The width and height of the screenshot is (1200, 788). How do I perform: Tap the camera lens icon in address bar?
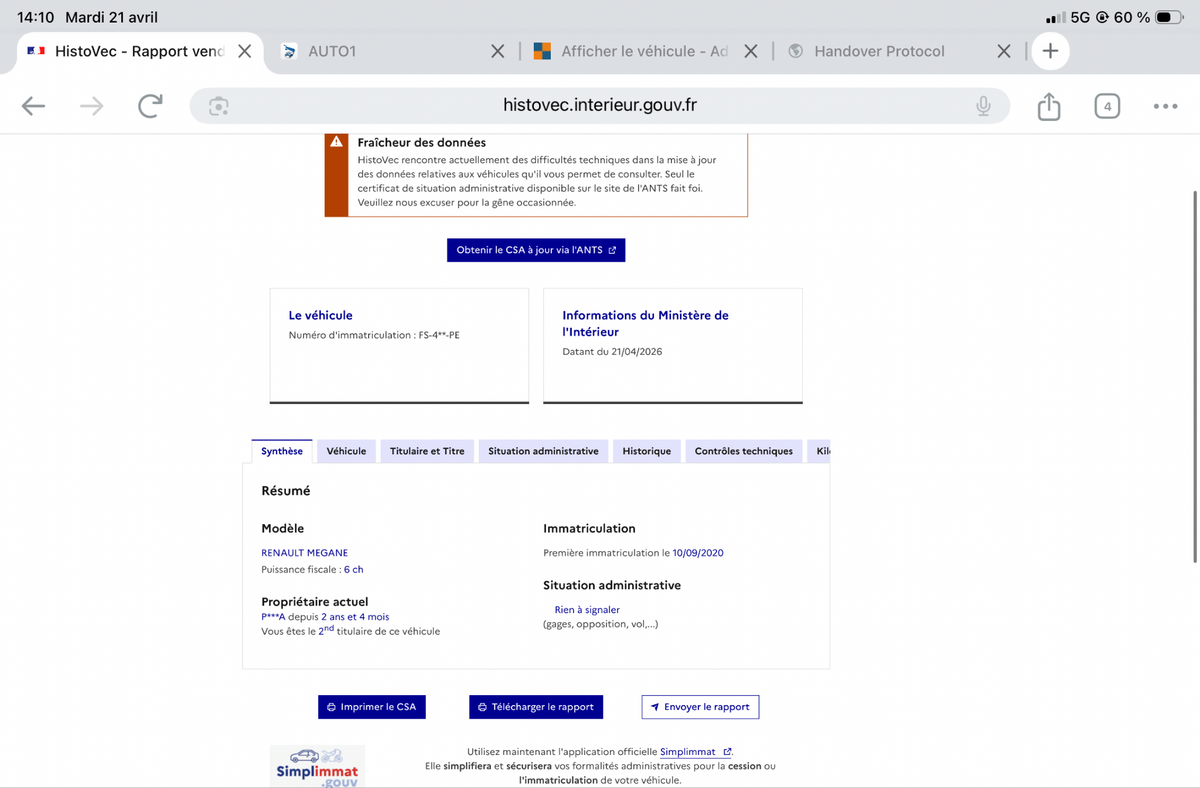219,106
